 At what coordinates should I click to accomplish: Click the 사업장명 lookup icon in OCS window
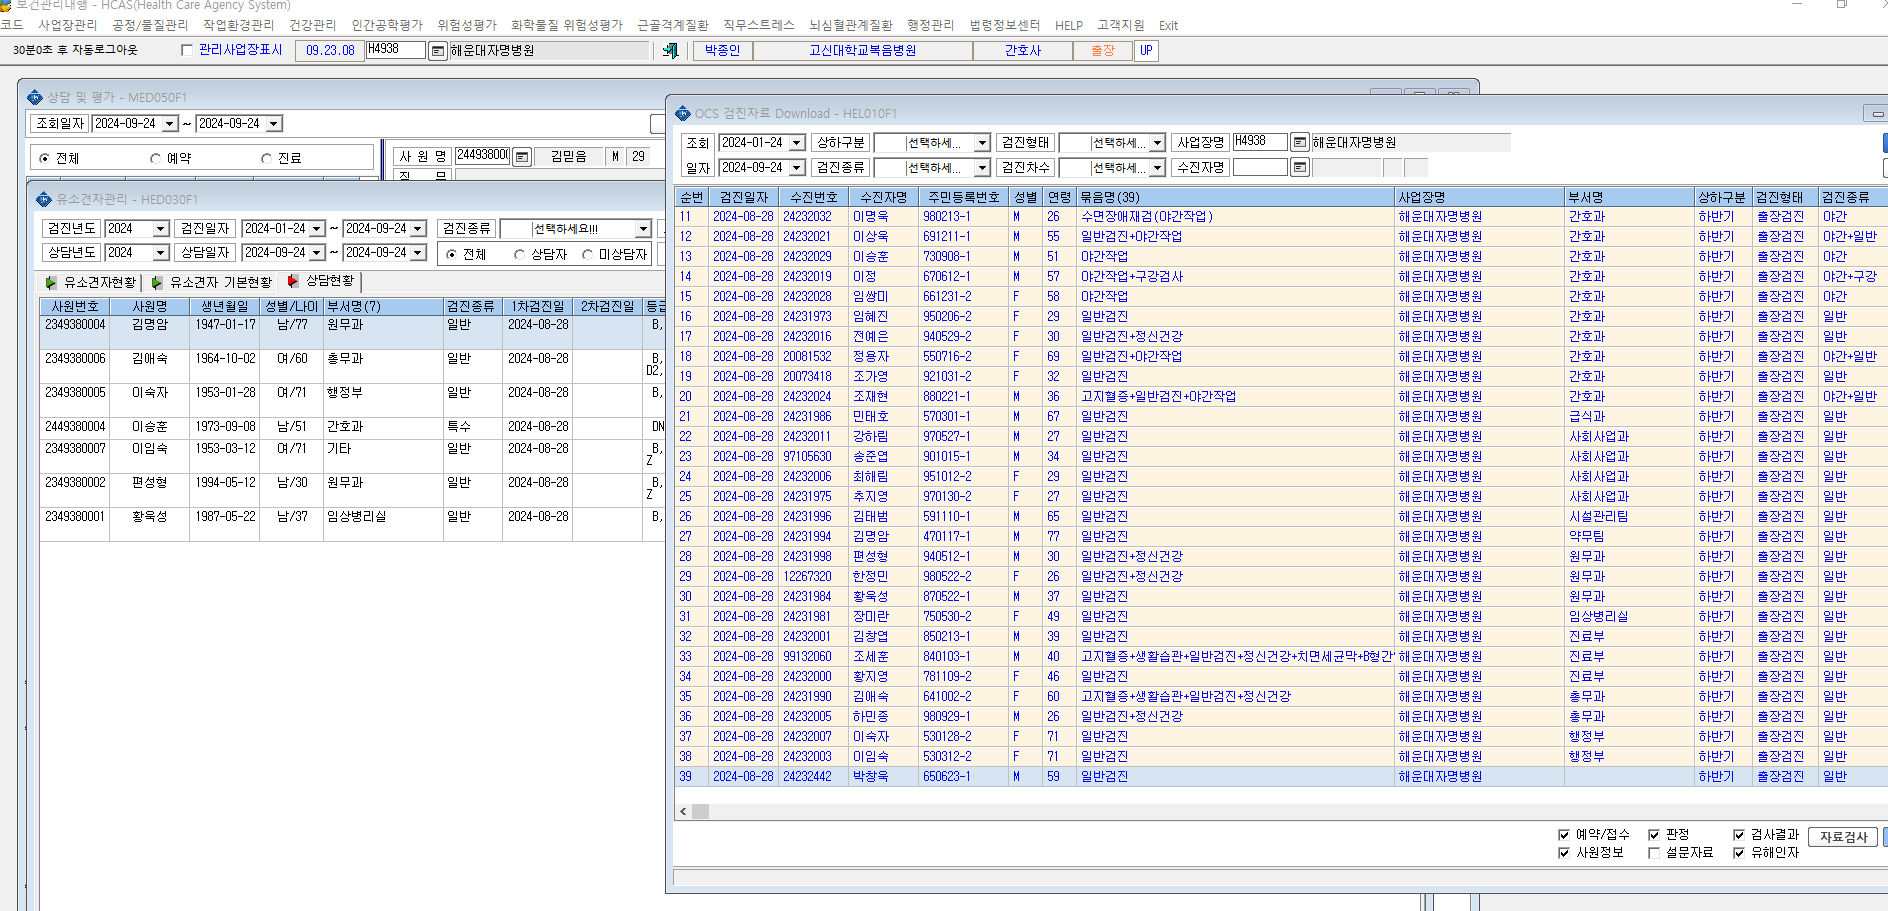click(1299, 142)
